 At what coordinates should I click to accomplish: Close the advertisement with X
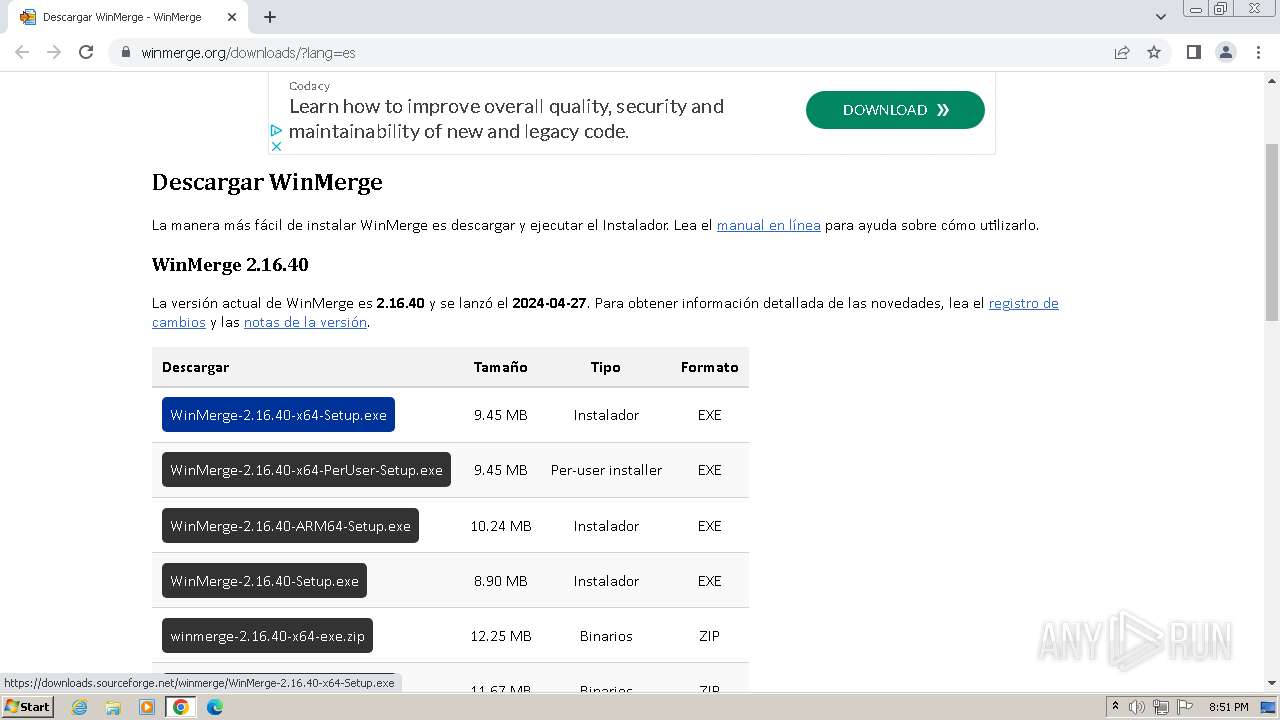(x=276, y=146)
